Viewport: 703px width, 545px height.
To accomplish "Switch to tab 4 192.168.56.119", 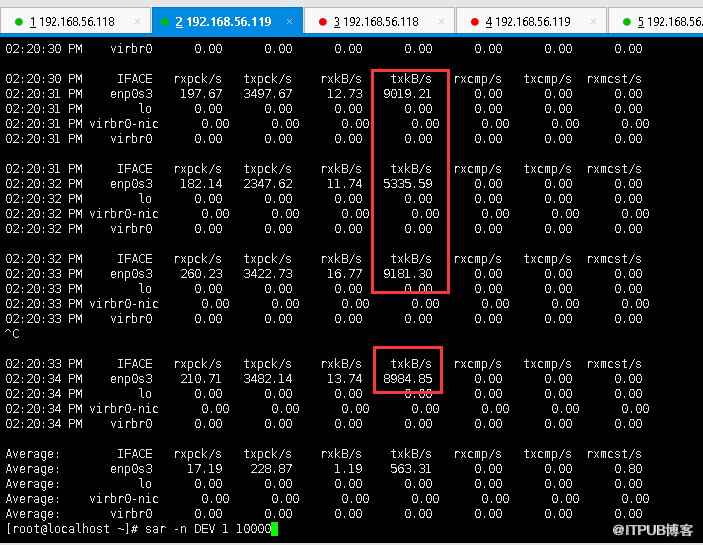I will click(527, 21).
